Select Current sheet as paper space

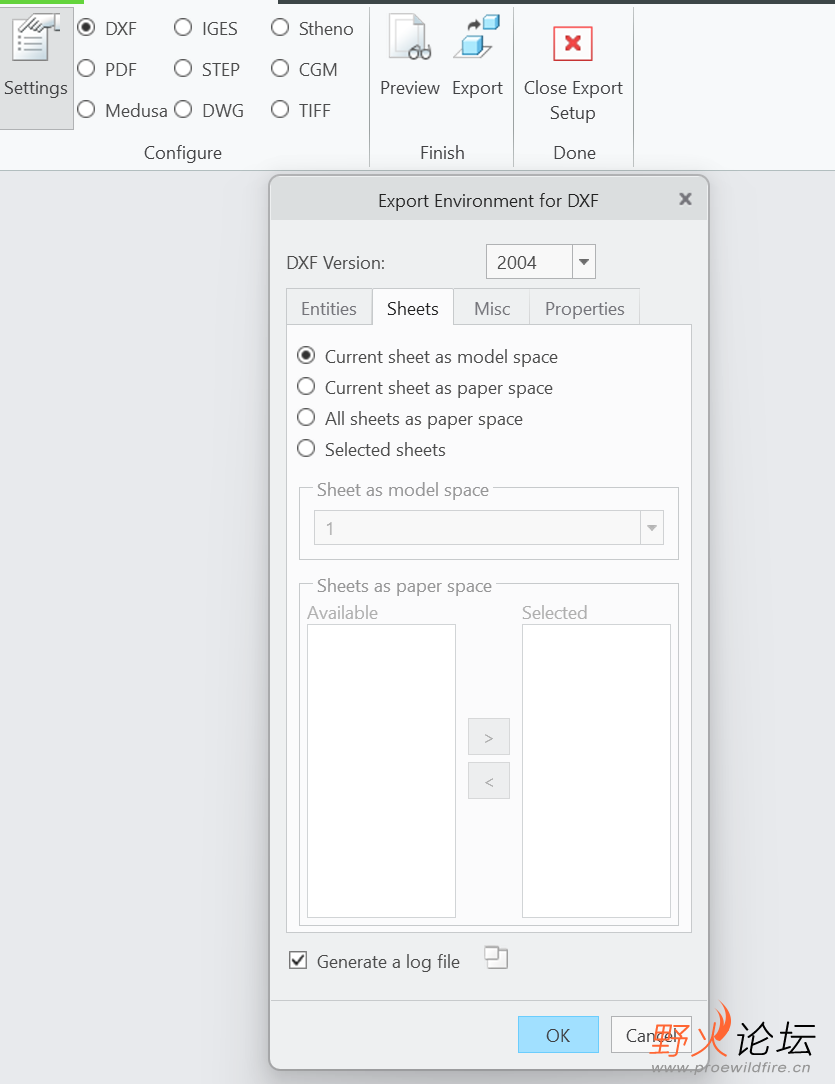pos(307,387)
